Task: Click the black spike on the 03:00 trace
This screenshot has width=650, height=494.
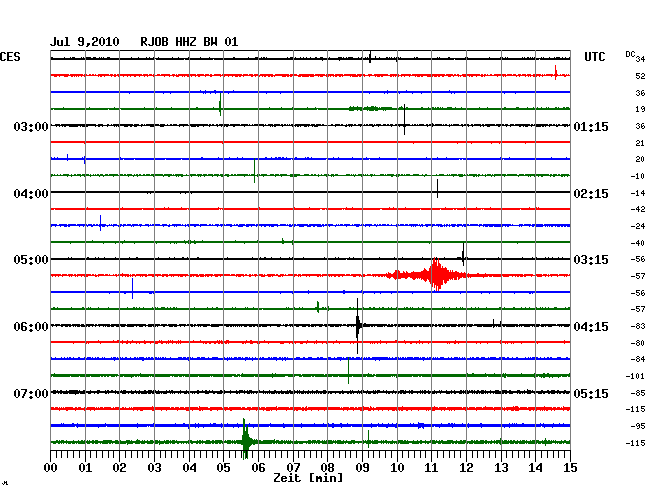Action: click(405, 120)
